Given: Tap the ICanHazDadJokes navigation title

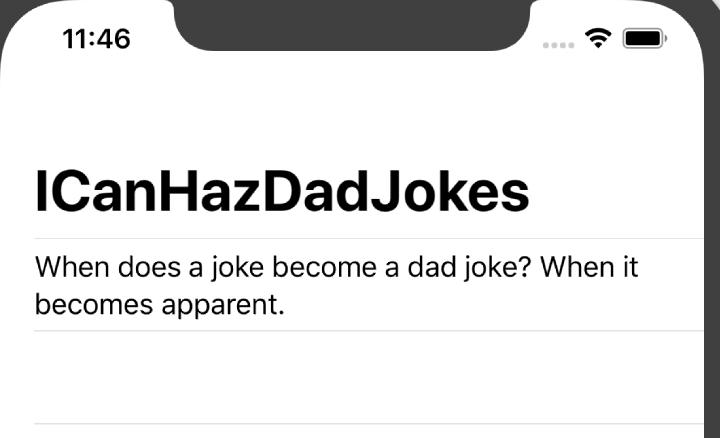Looking at the screenshot, I should coord(282,191).
